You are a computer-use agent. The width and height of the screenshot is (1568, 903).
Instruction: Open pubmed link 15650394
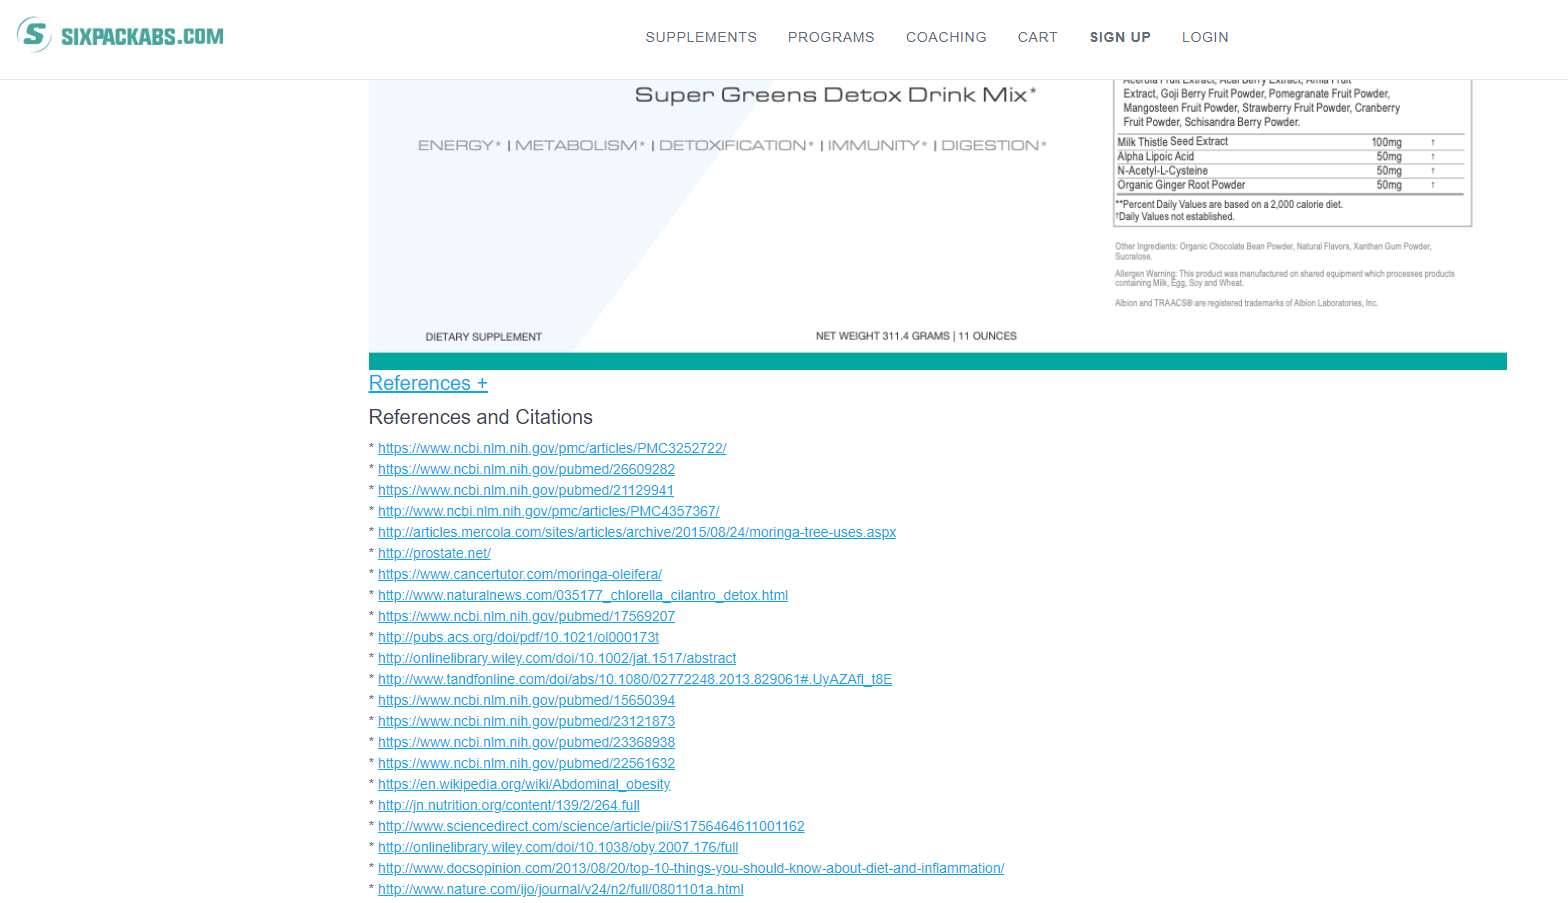[x=526, y=700]
